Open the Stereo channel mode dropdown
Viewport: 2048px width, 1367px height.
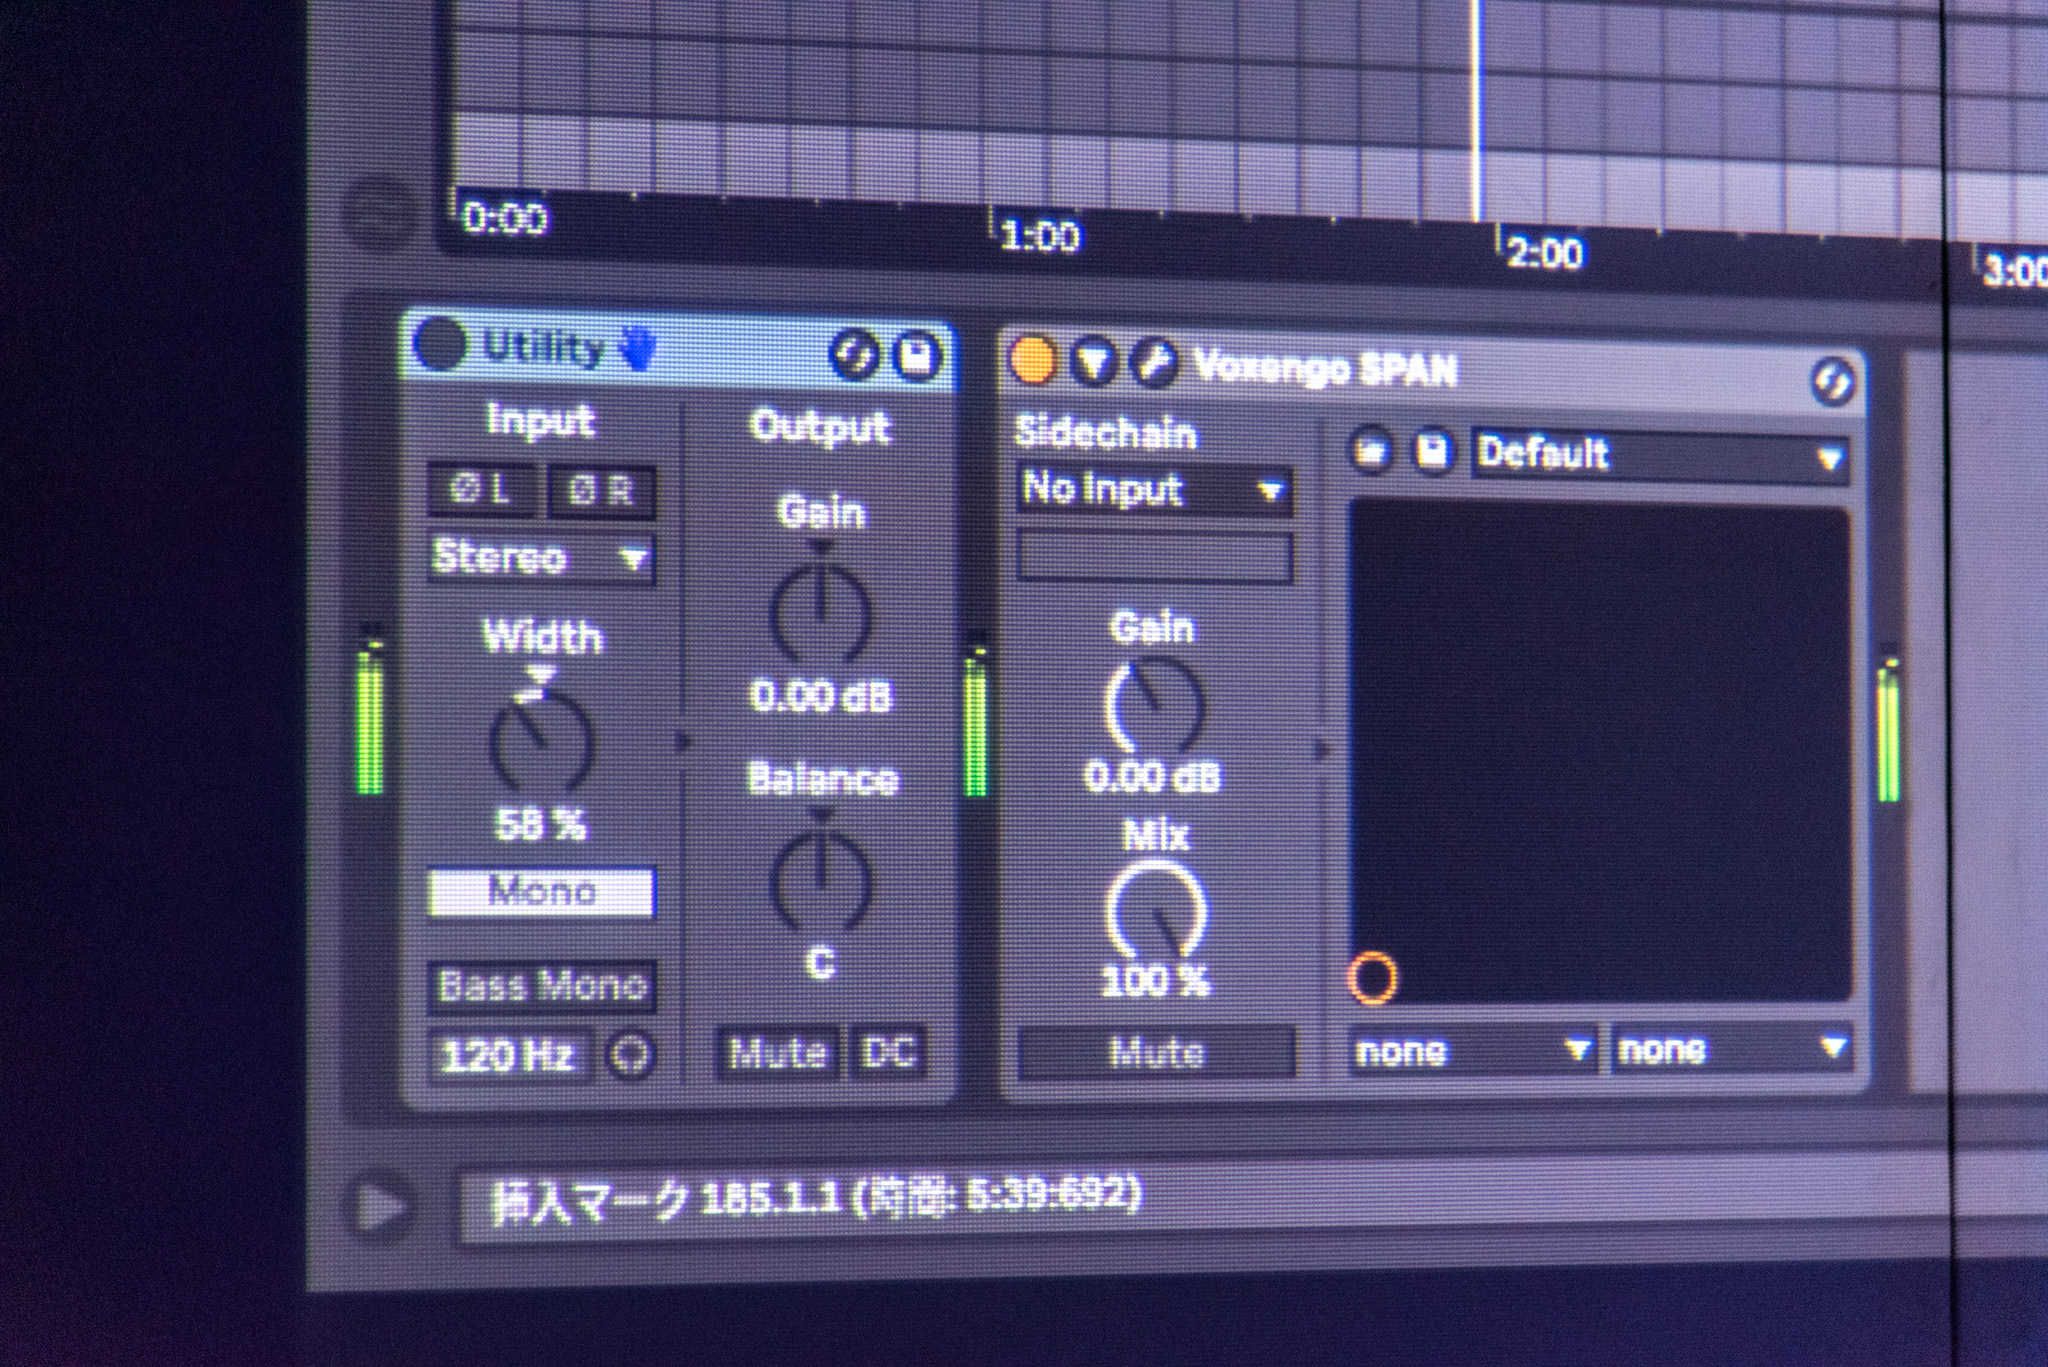click(x=542, y=558)
